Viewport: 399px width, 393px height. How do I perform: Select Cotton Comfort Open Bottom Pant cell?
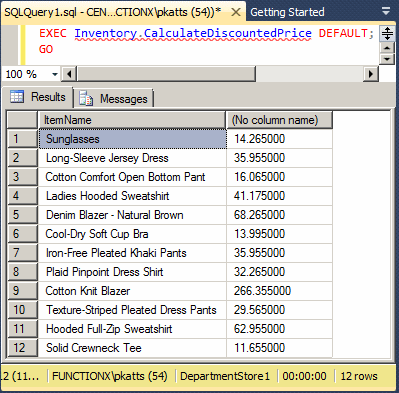(132, 177)
